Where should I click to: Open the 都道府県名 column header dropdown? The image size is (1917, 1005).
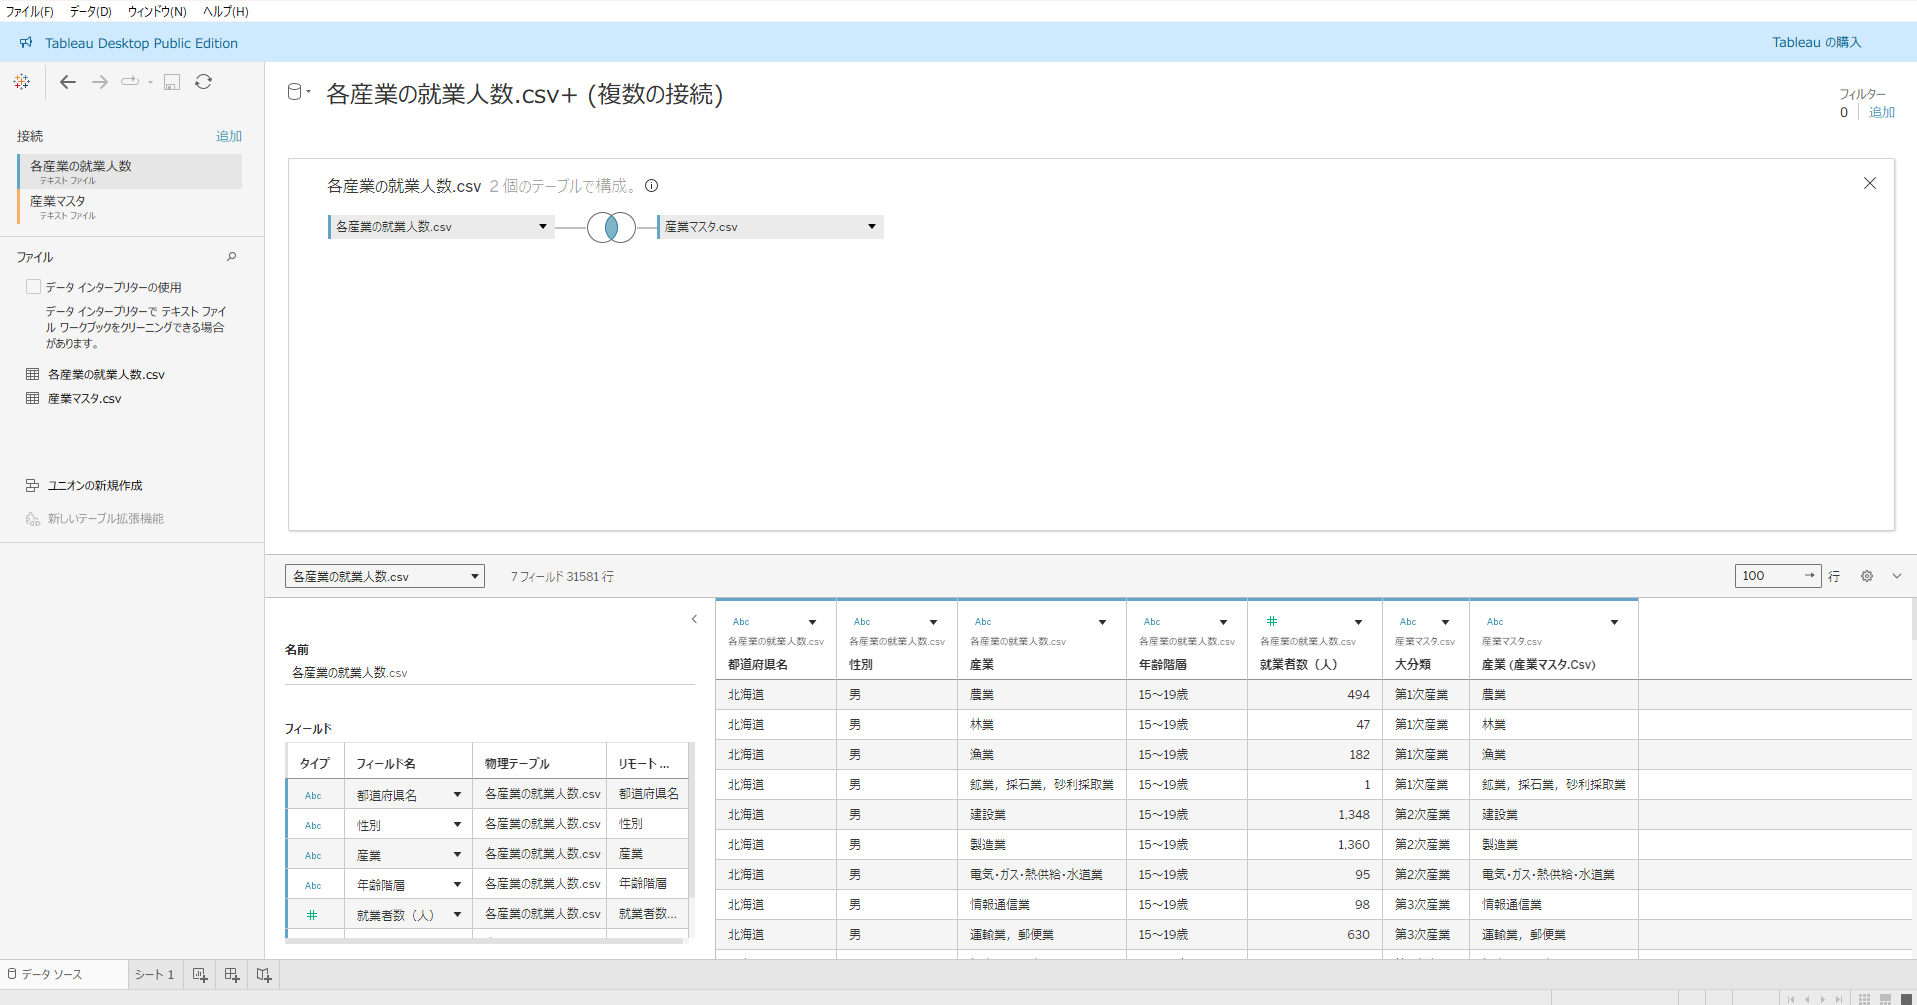813,622
